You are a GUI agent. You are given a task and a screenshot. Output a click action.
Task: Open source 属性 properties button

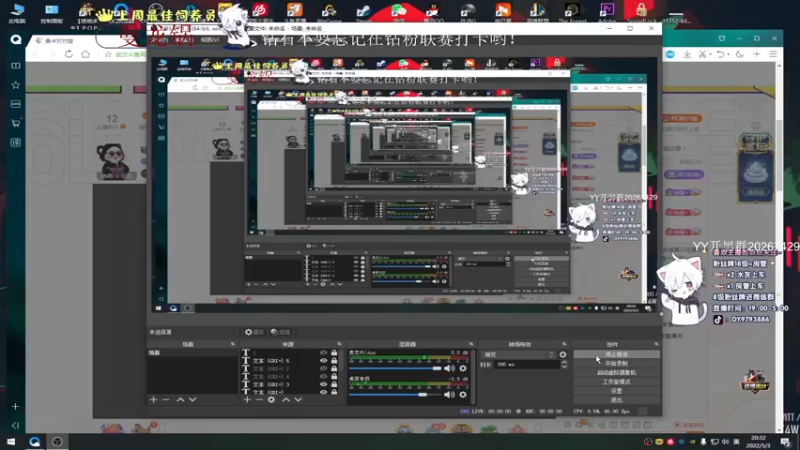click(254, 332)
